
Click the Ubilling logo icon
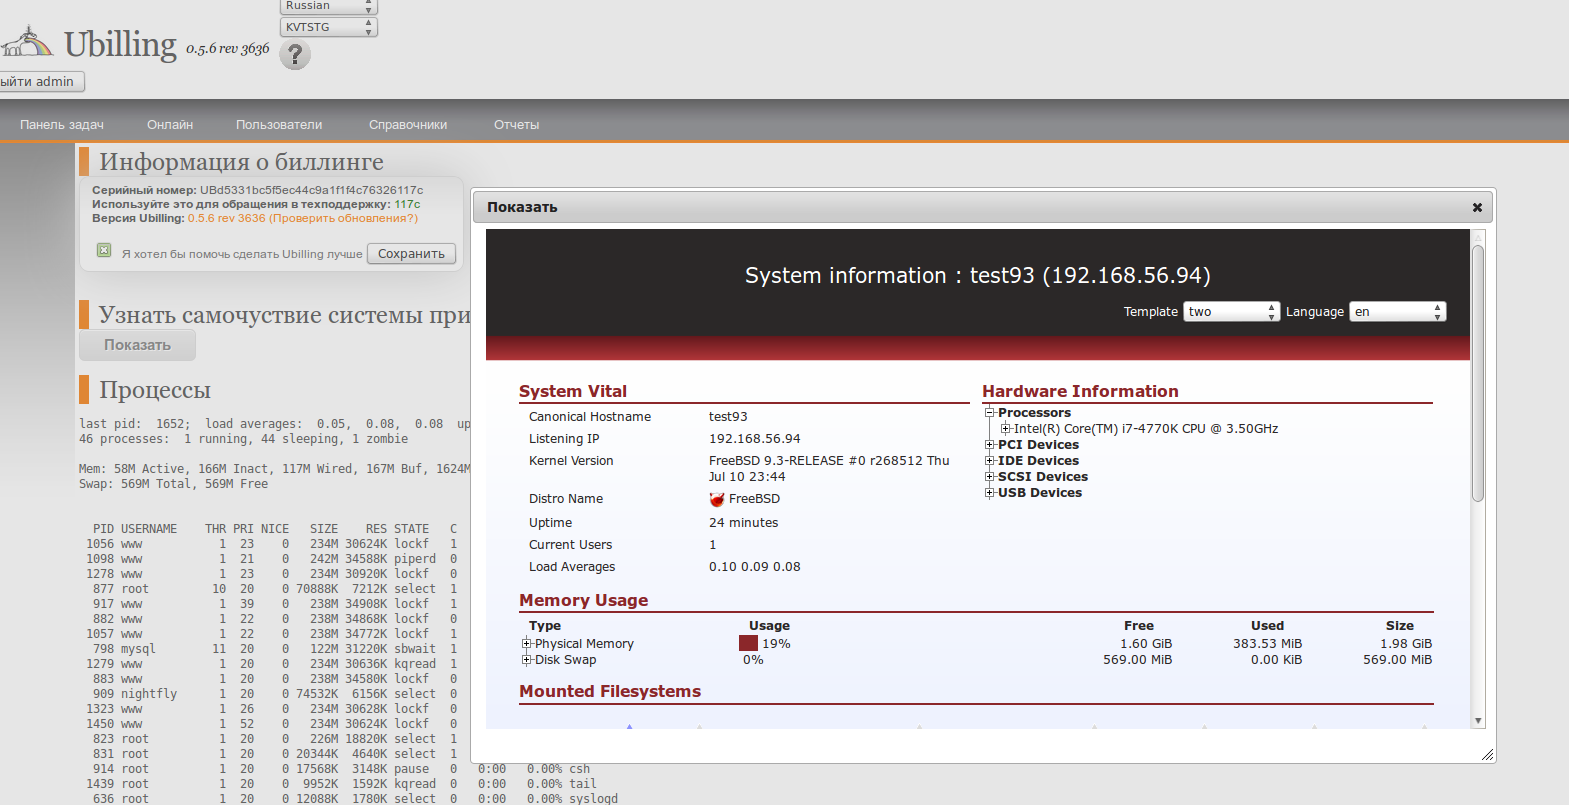point(26,42)
